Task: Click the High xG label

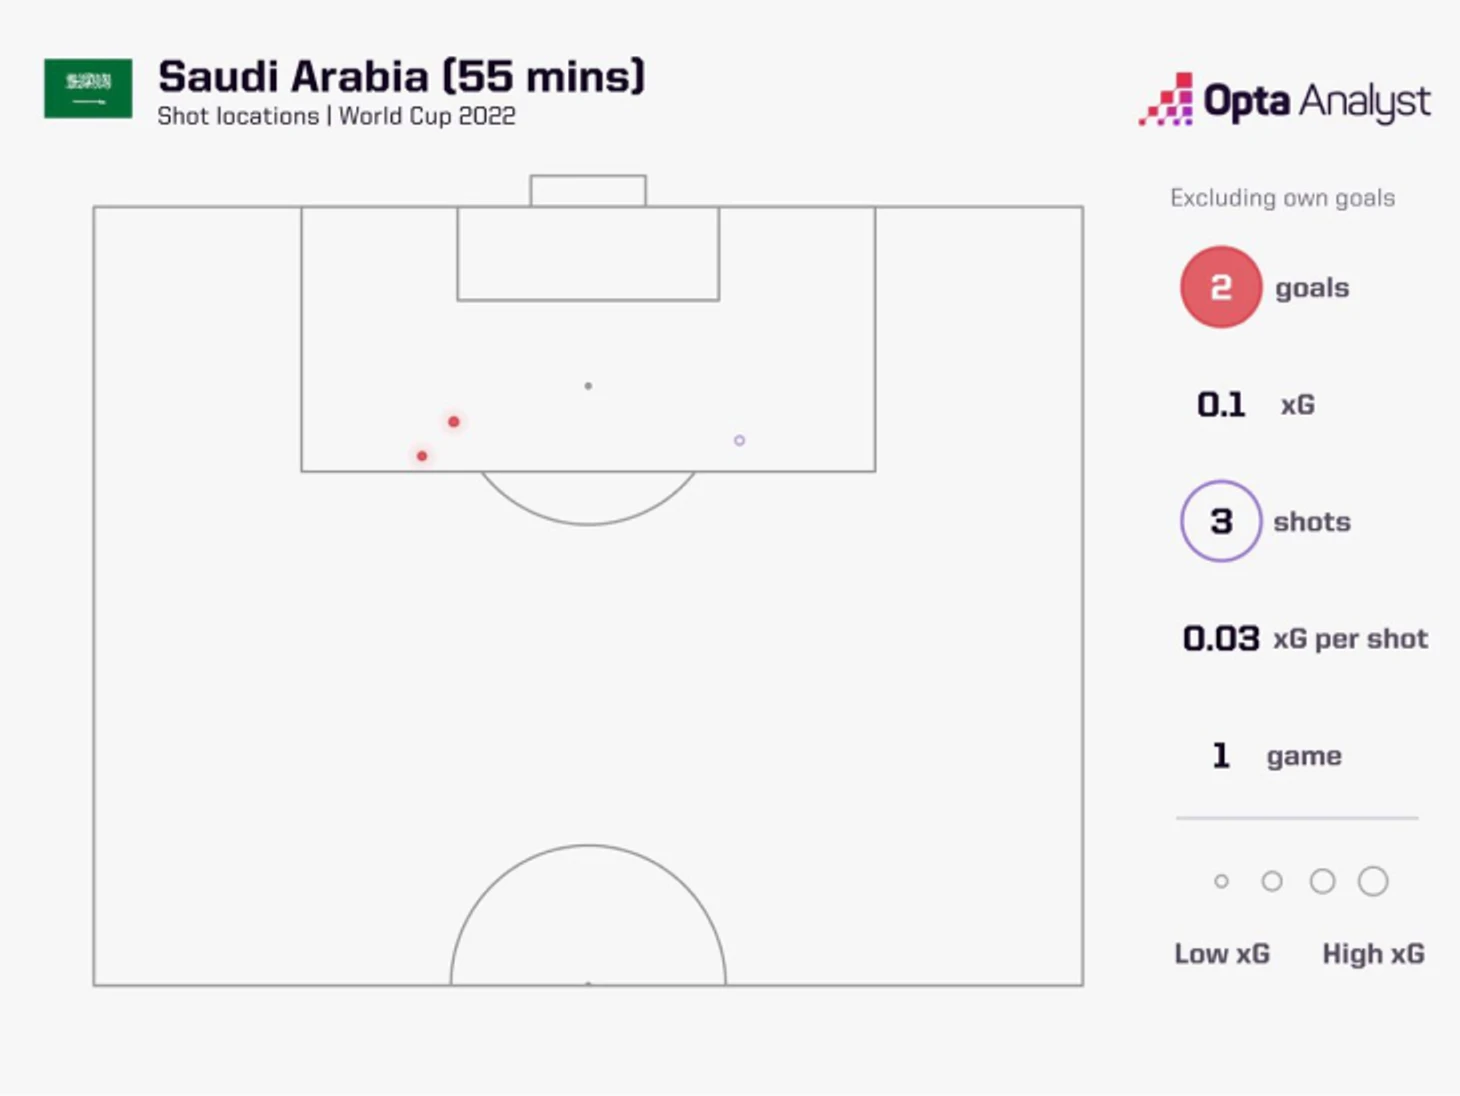Action: point(1373,954)
